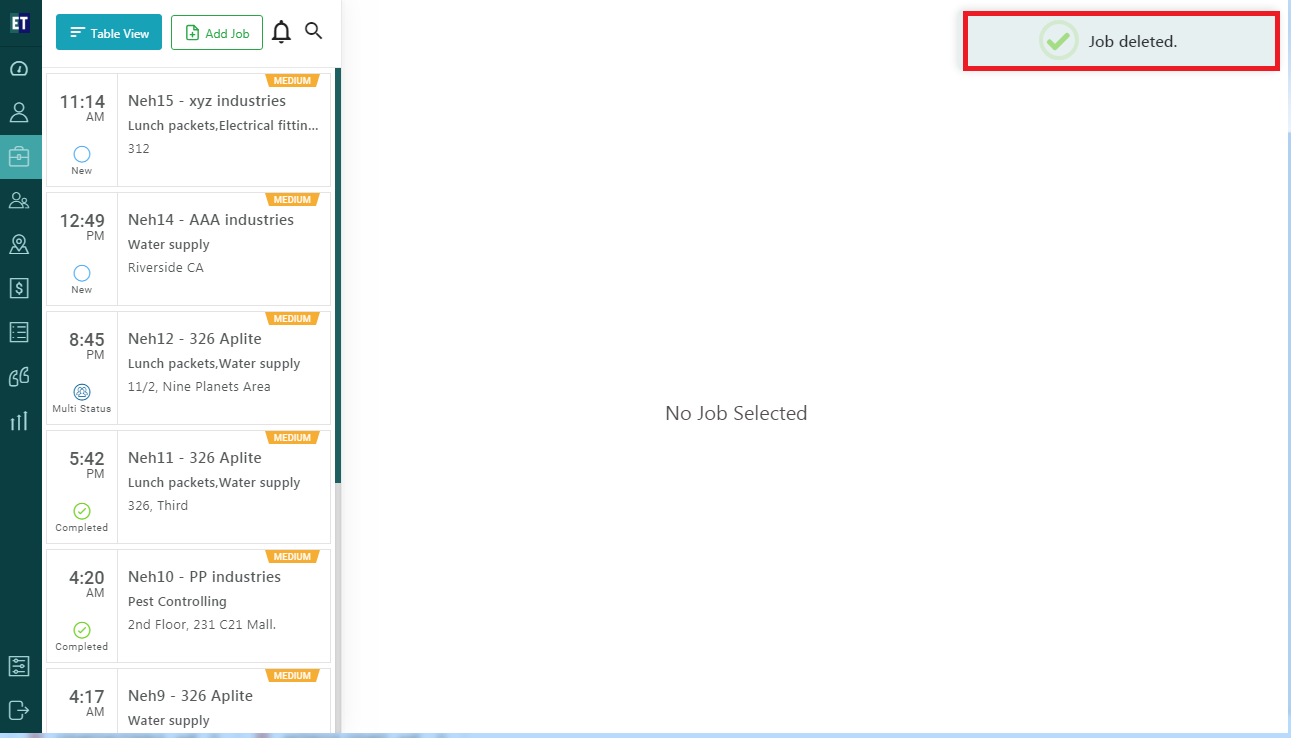Click the Completed check icon of Neh10

point(82,630)
